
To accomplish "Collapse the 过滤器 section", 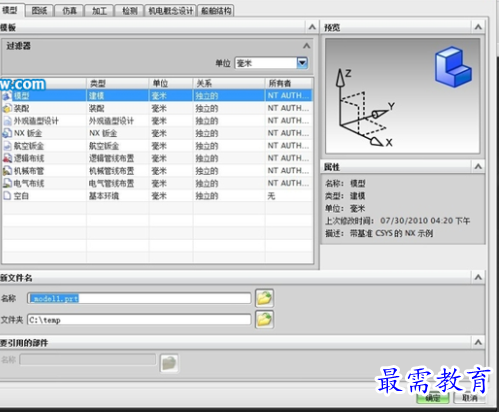I will (x=306, y=46).
